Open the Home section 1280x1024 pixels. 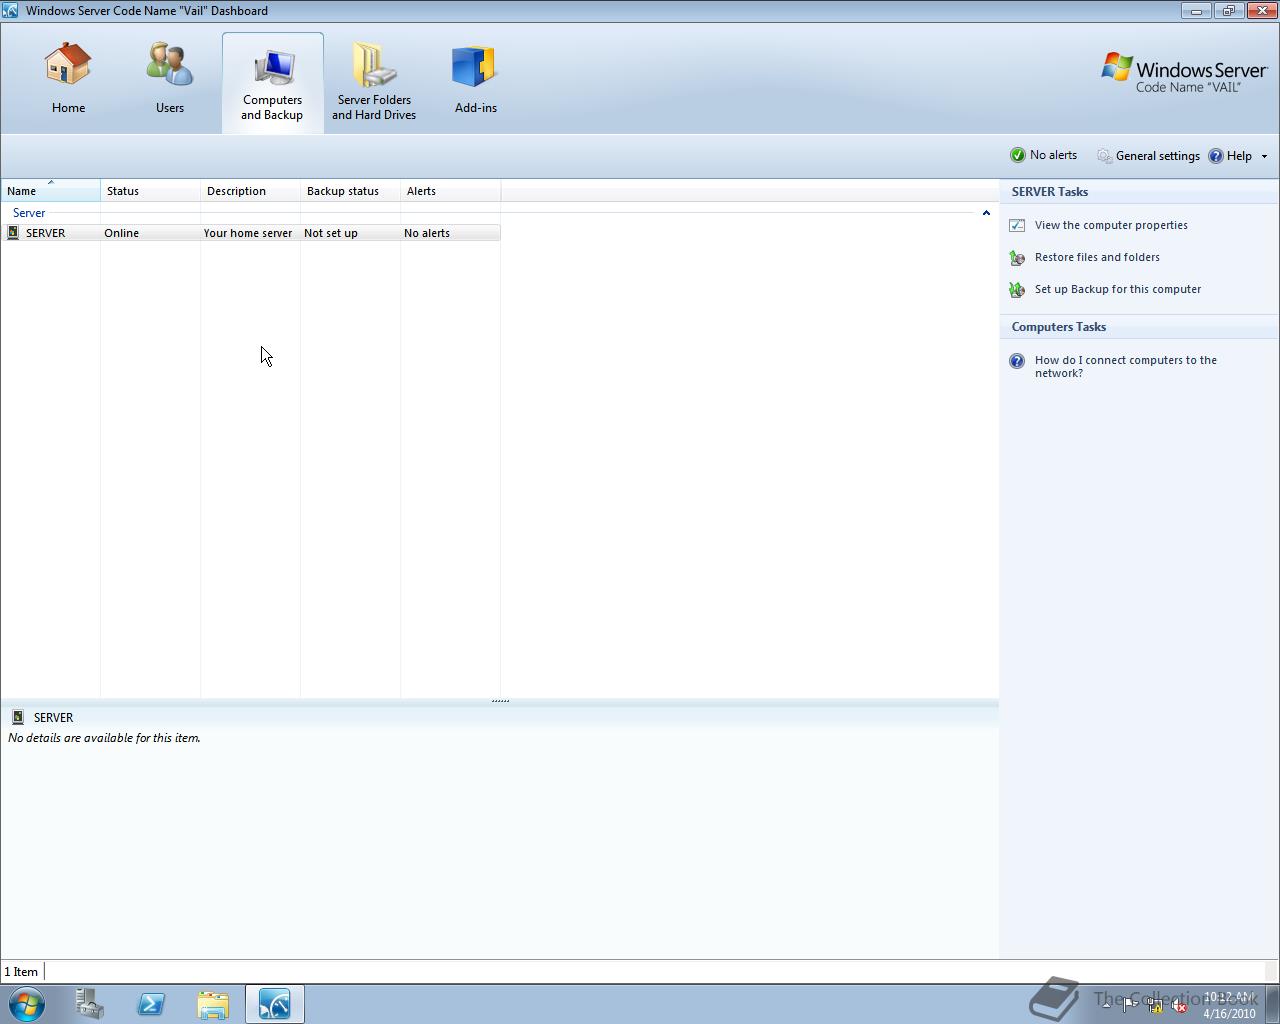click(68, 79)
